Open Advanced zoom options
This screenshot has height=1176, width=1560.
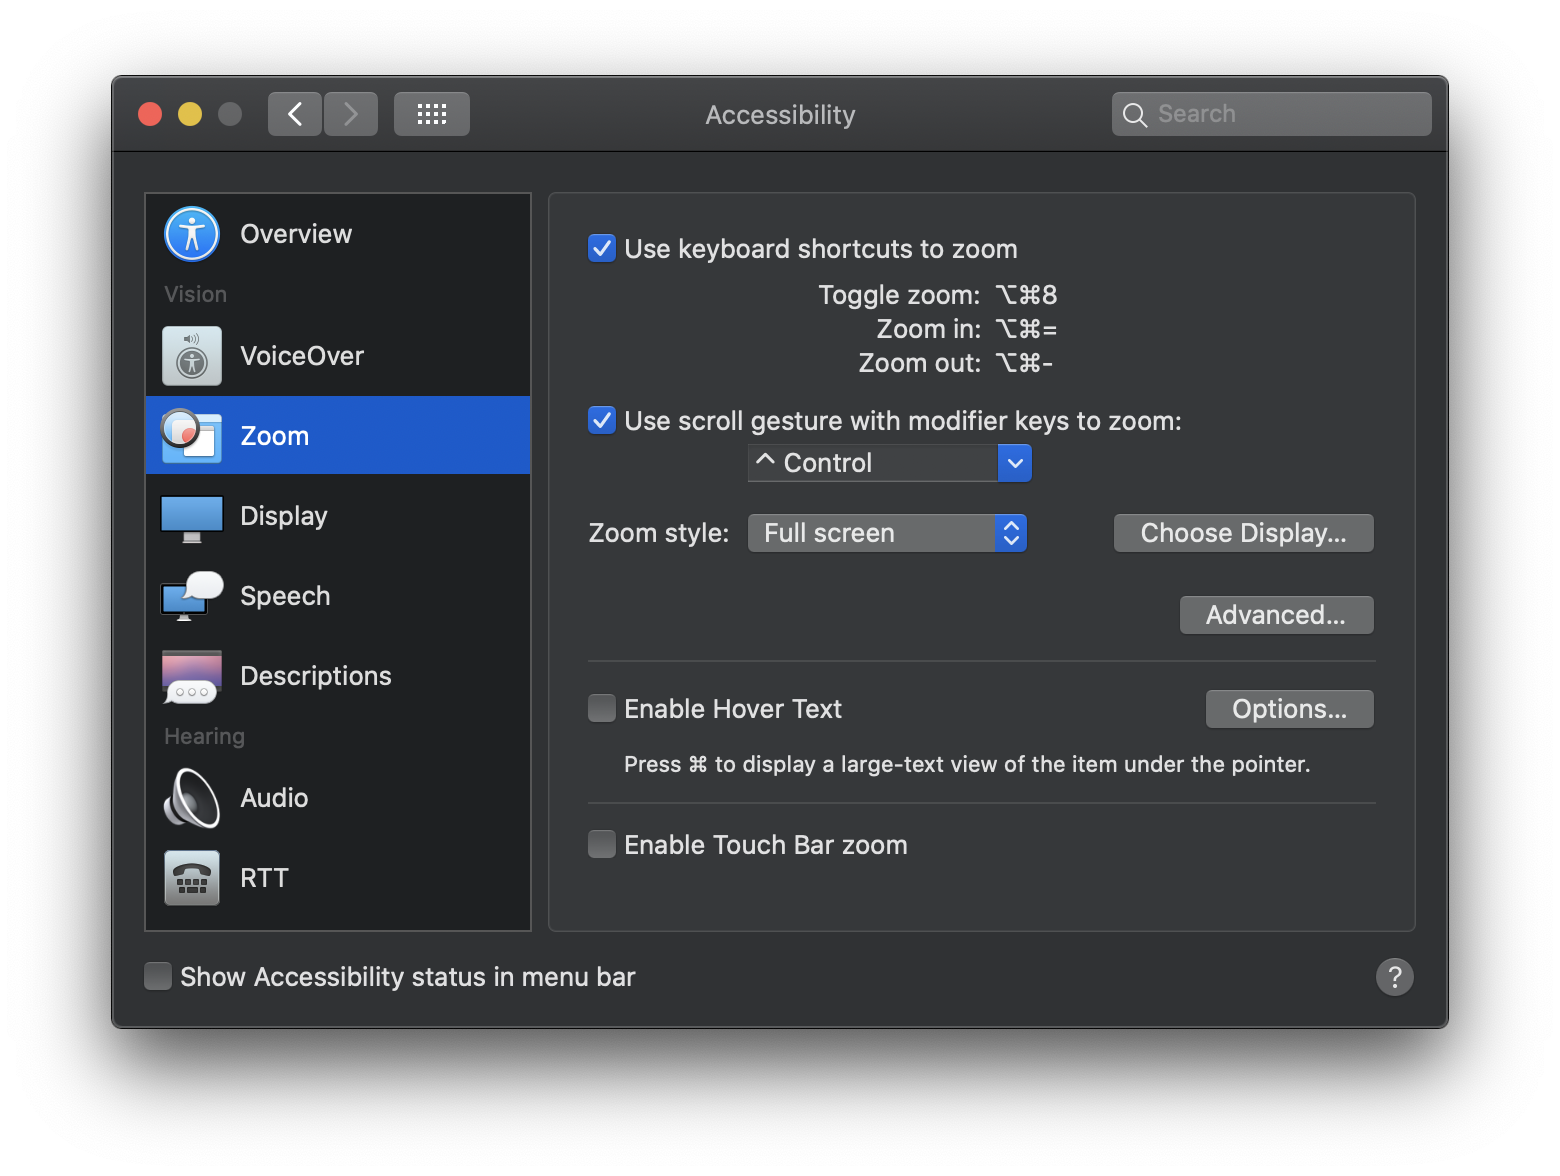click(x=1276, y=614)
